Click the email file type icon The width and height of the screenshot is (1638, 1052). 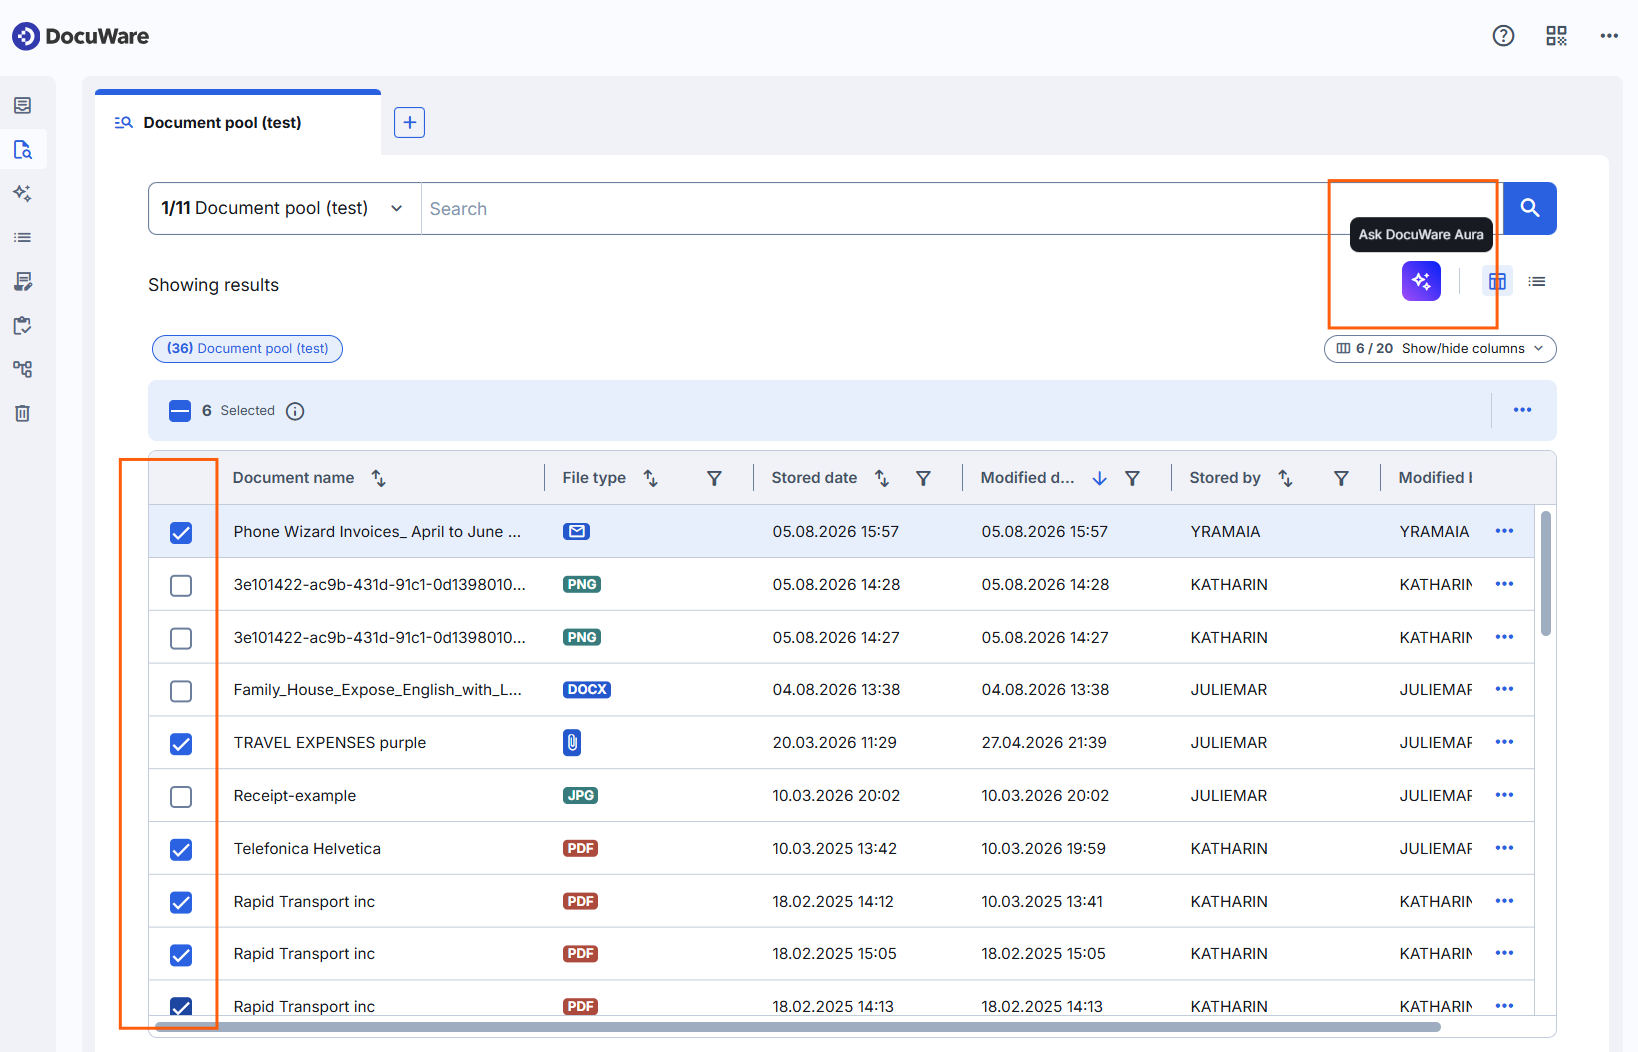tap(576, 531)
